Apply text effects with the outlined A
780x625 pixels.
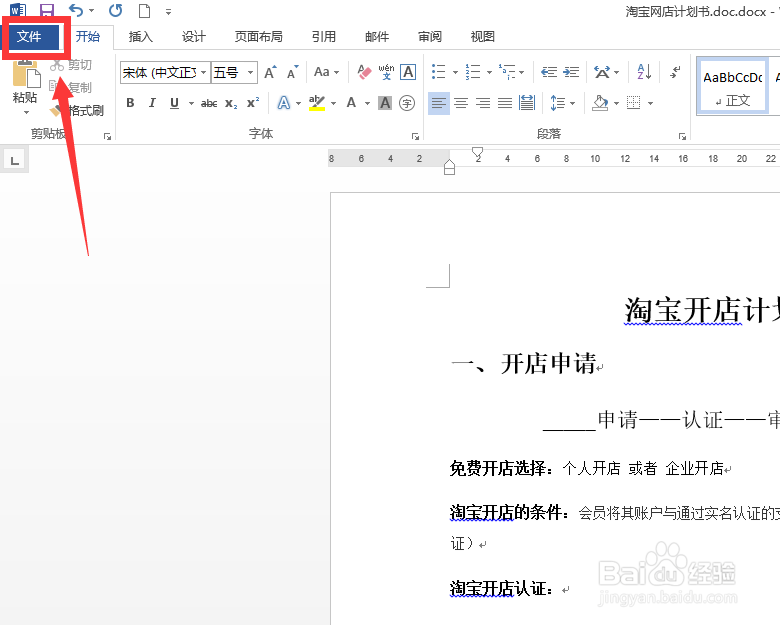tap(284, 103)
